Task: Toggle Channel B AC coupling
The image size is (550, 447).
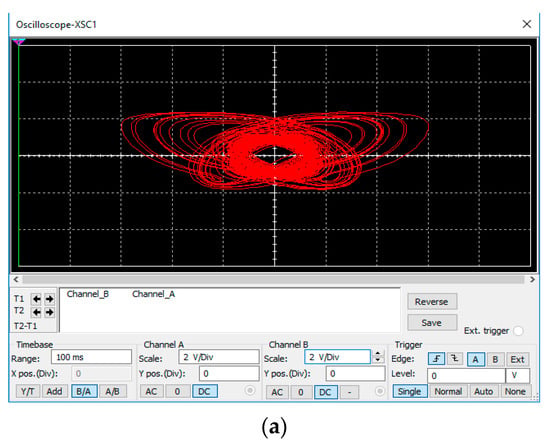Action: [277, 392]
